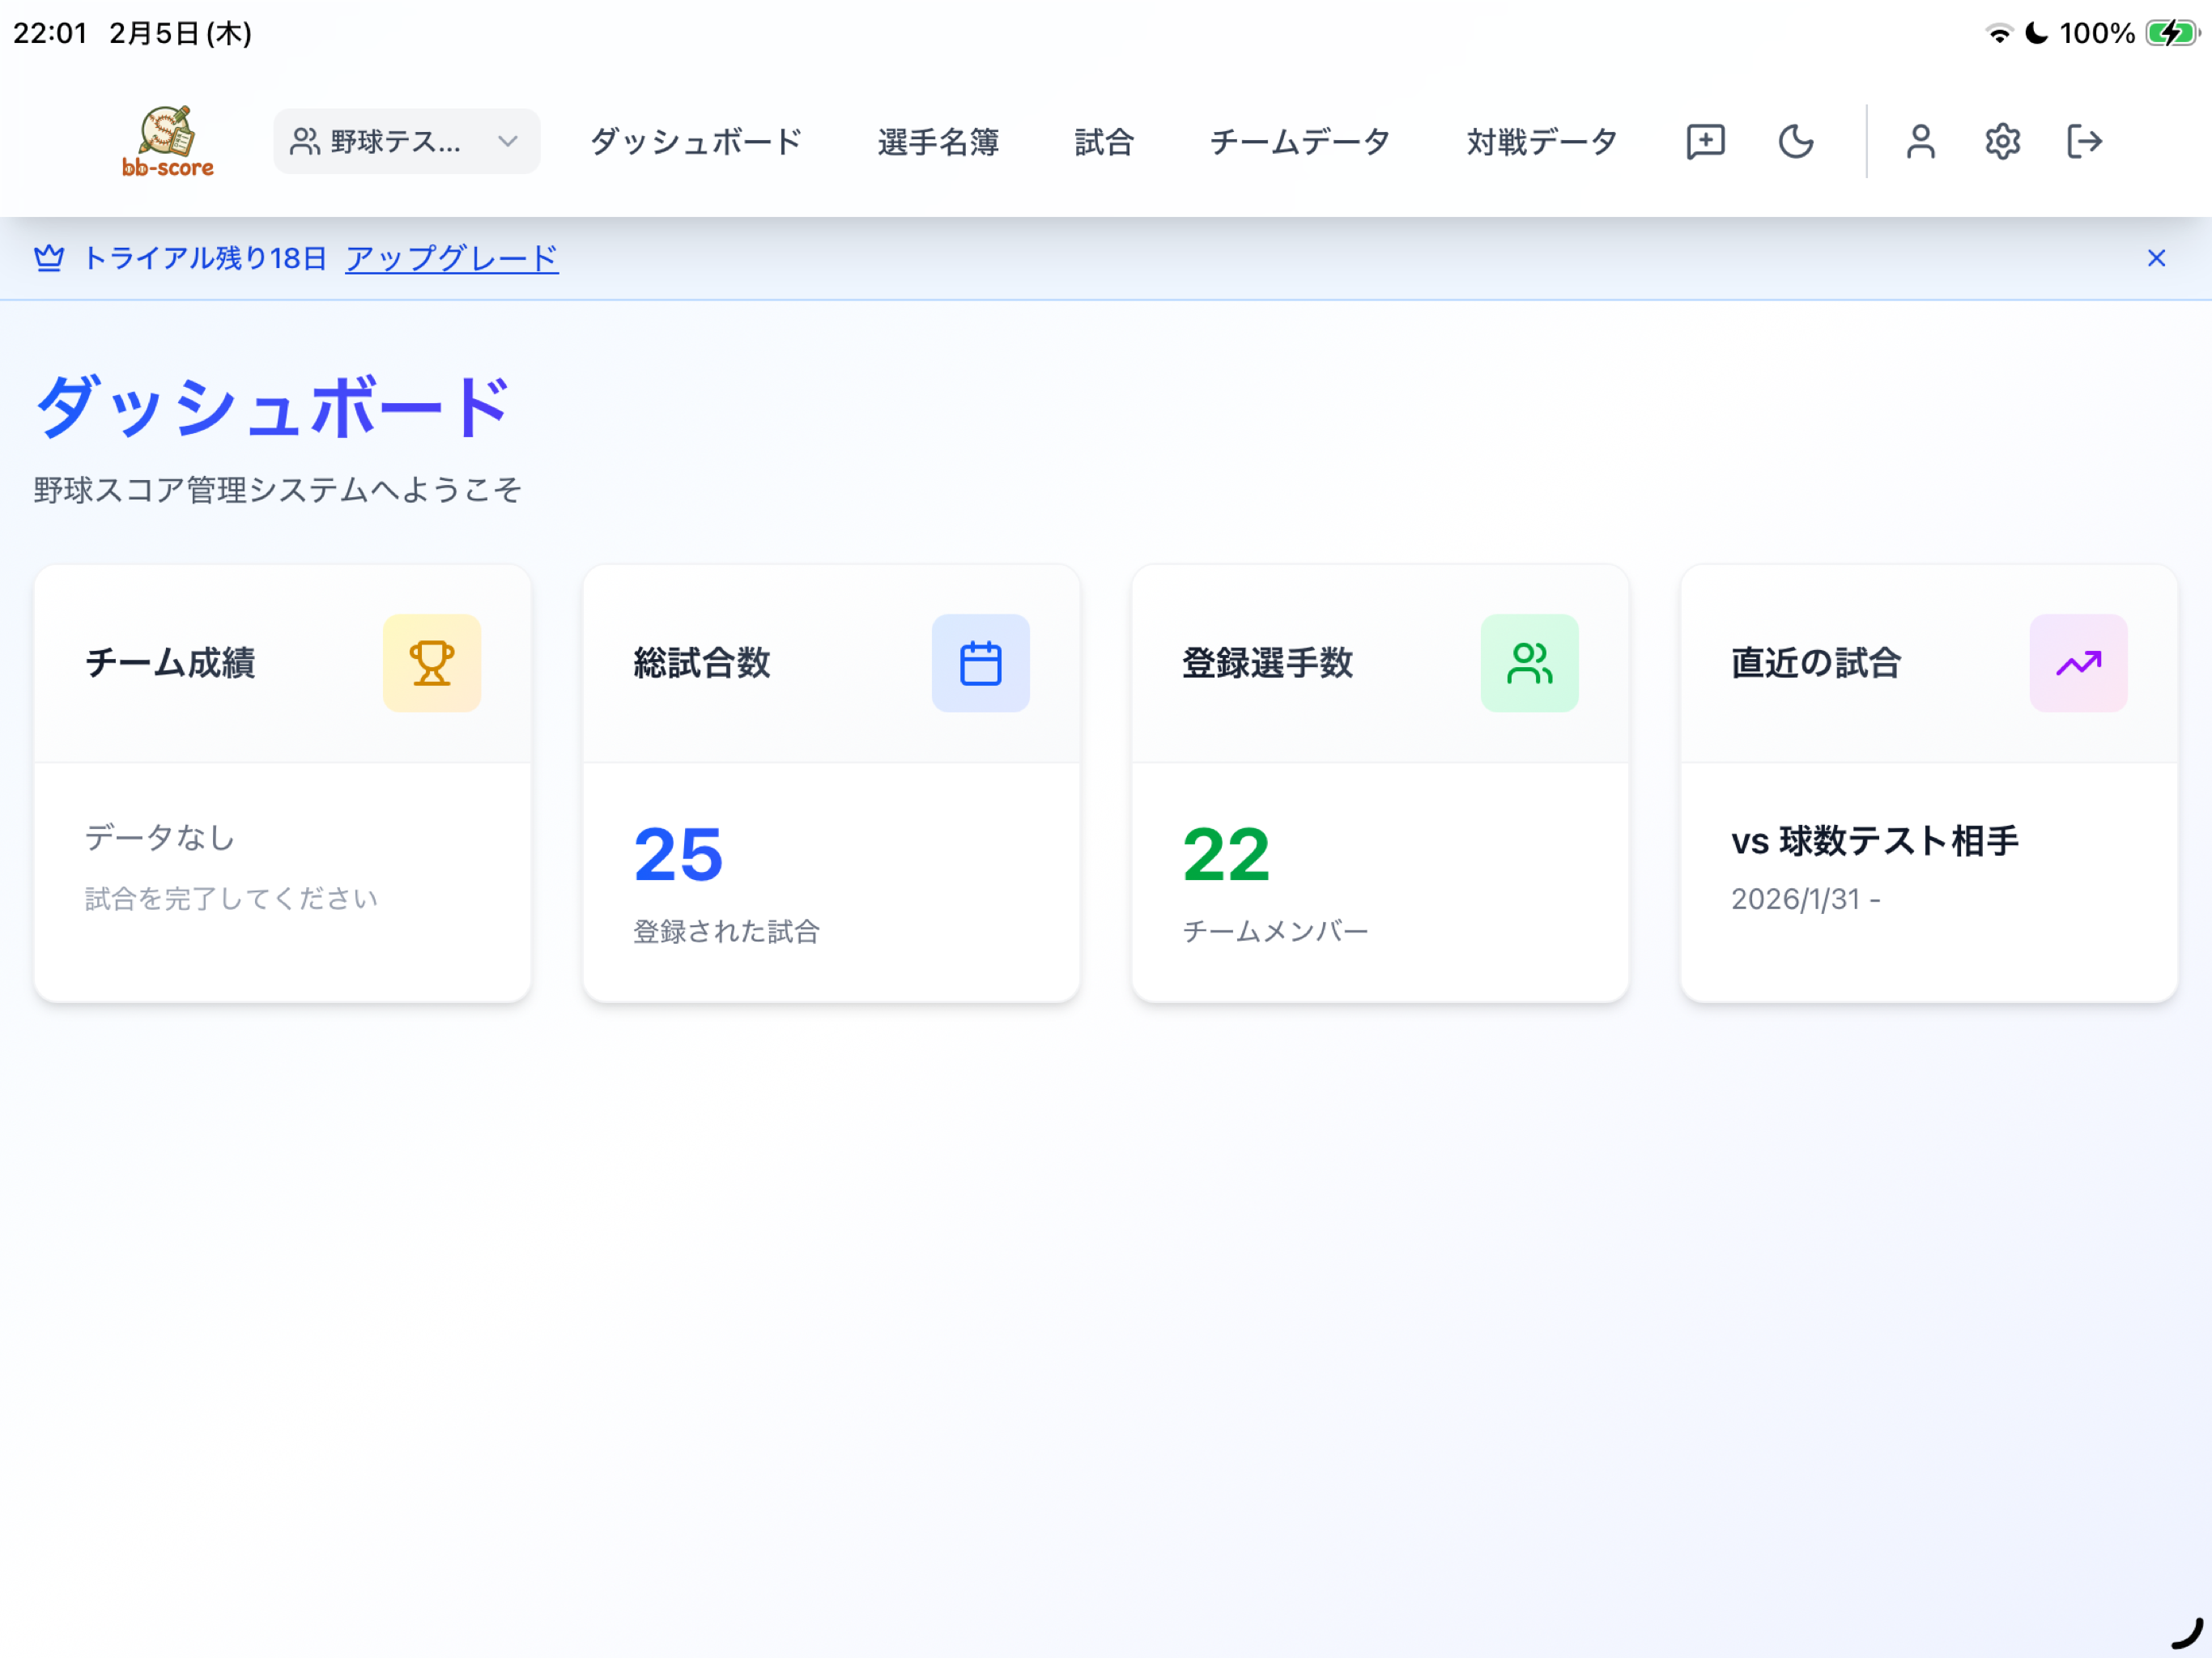The image size is (2212, 1658).
Task: Click the 登録選手数 card title
Action: (1267, 663)
